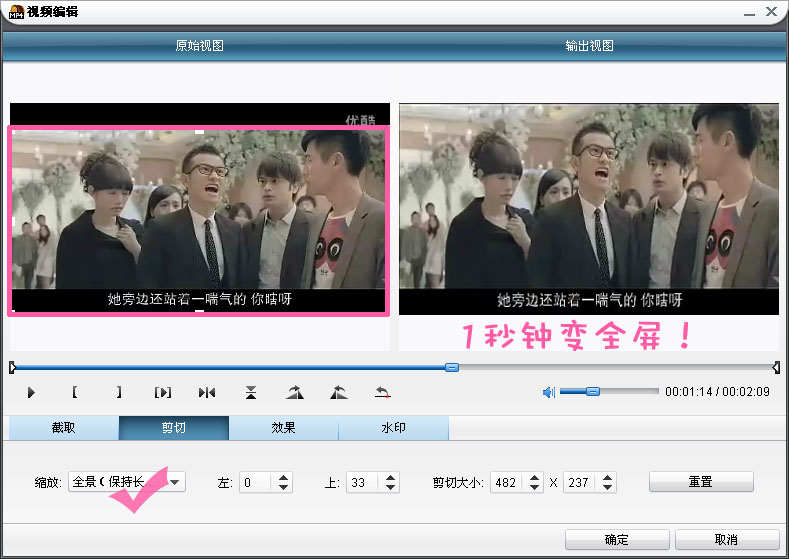
Task: Click the crop width field 482
Action: (506, 483)
